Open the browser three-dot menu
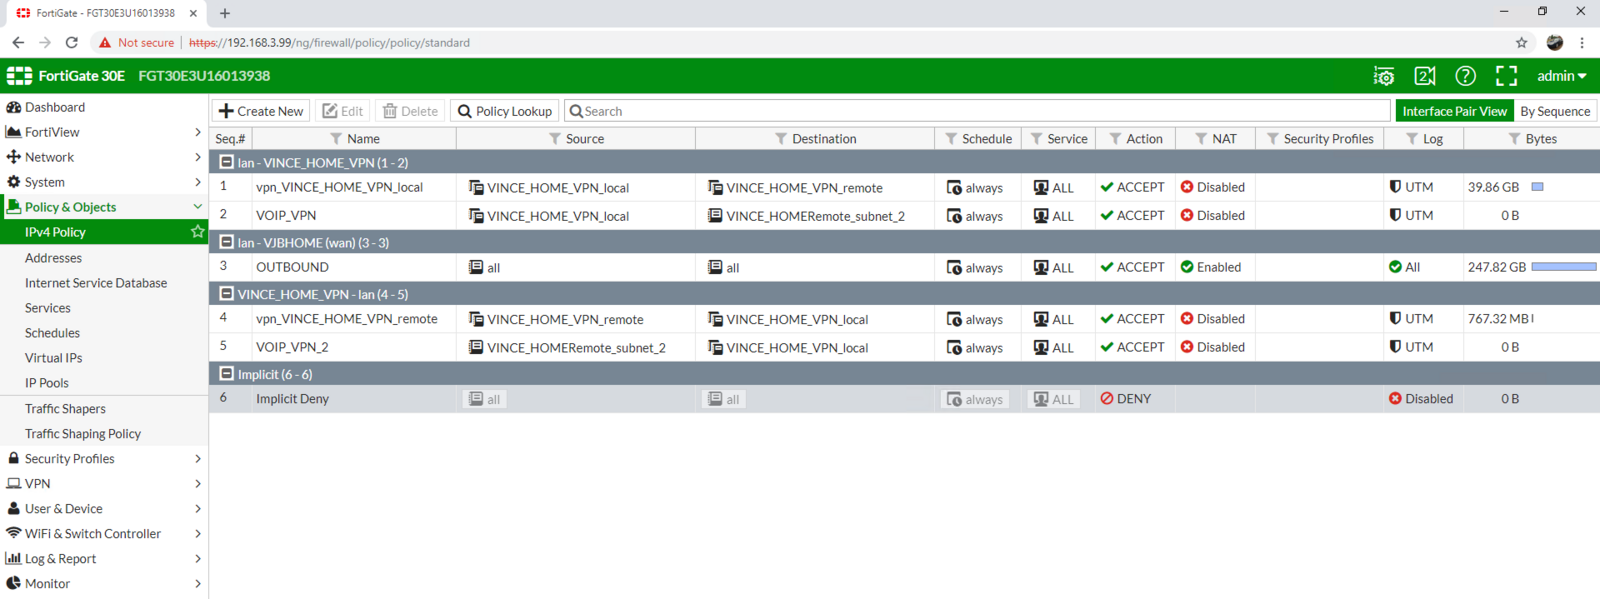This screenshot has width=1600, height=599. point(1582,43)
